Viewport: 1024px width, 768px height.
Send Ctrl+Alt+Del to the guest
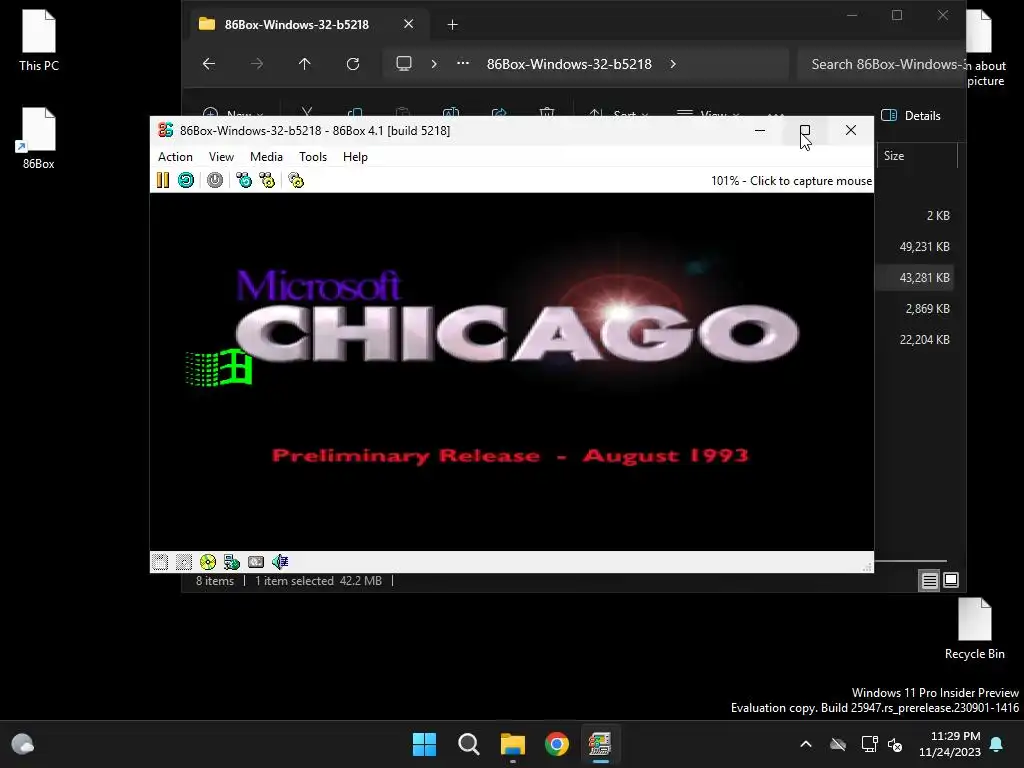tap(244, 180)
